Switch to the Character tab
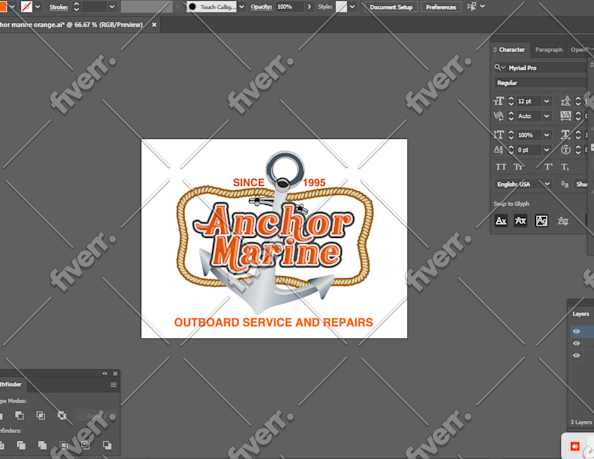 click(x=511, y=50)
